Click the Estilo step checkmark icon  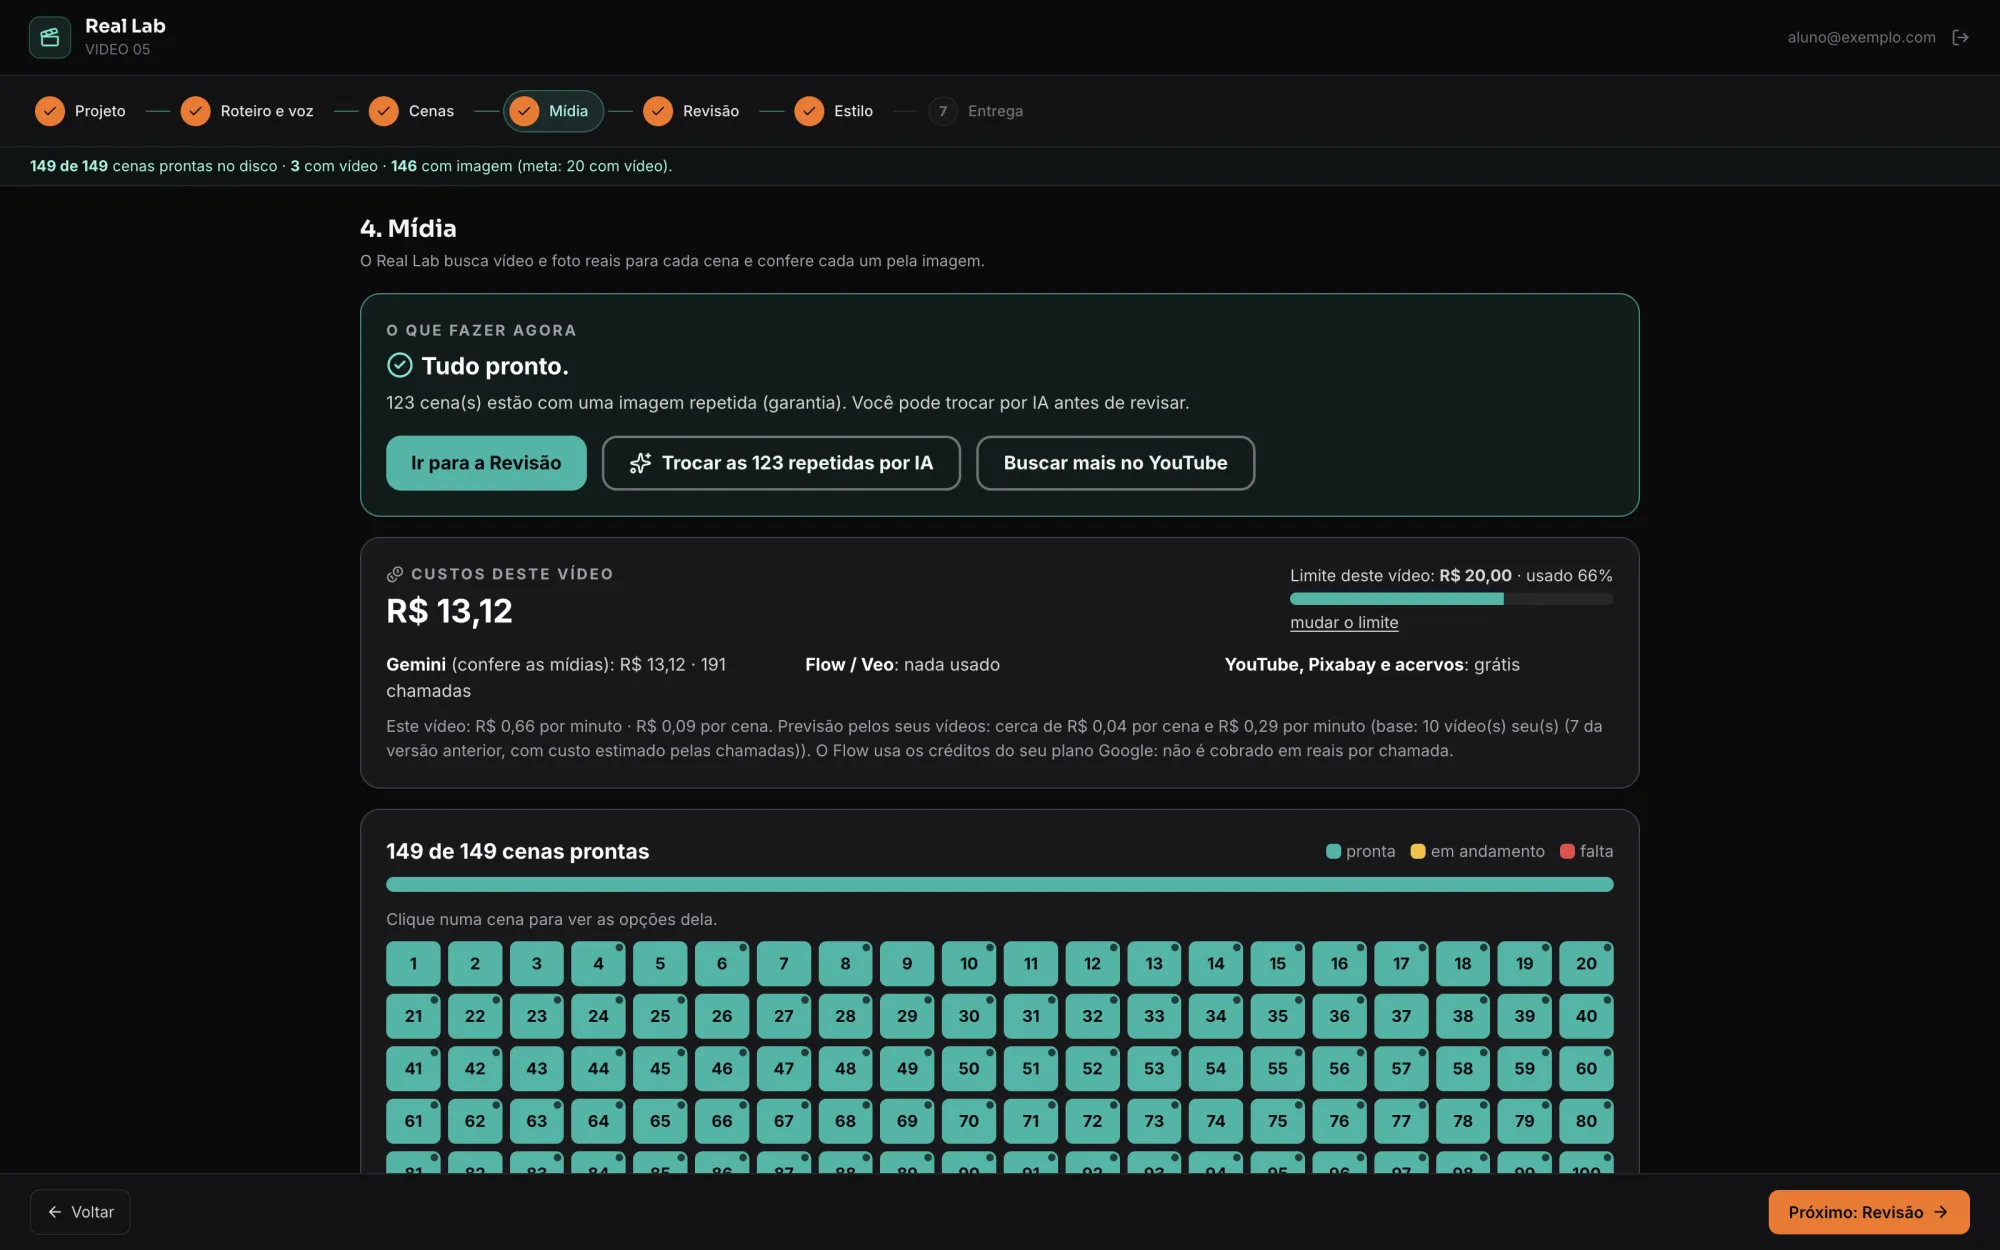[809, 111]
